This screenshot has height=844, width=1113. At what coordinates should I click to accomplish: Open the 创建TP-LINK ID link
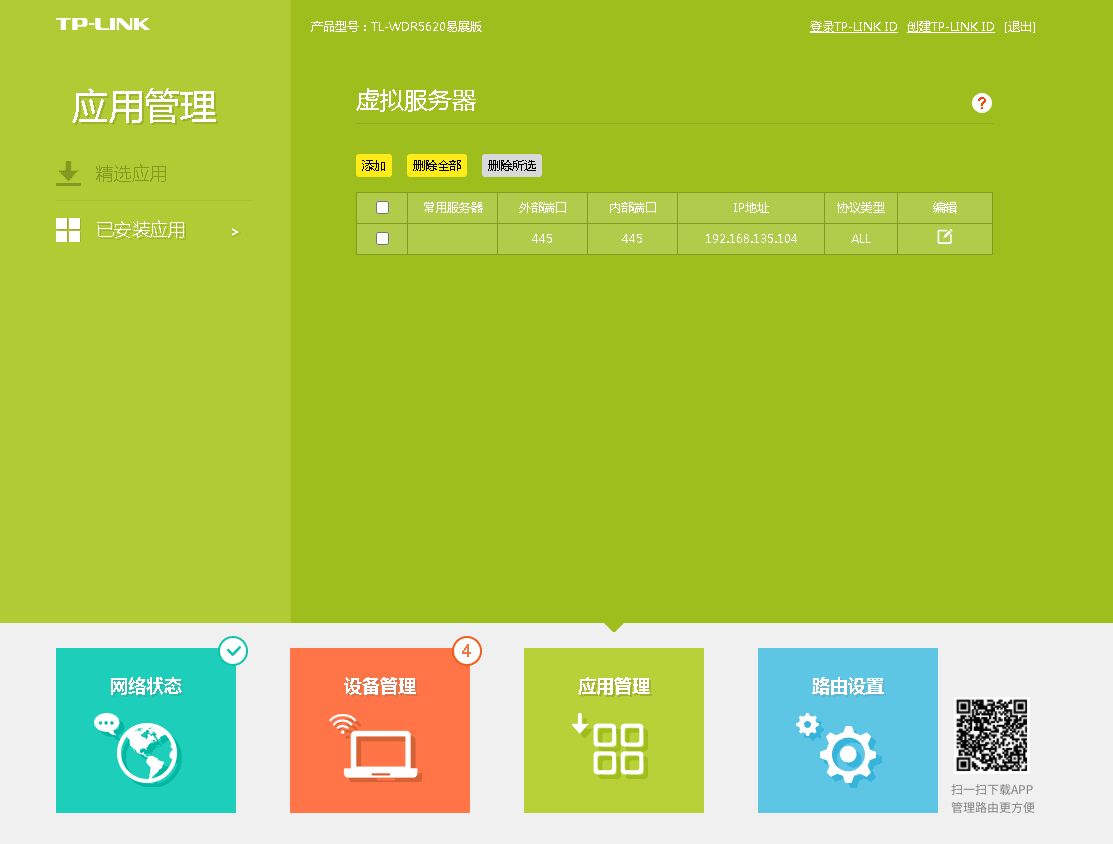click(950, 27)
